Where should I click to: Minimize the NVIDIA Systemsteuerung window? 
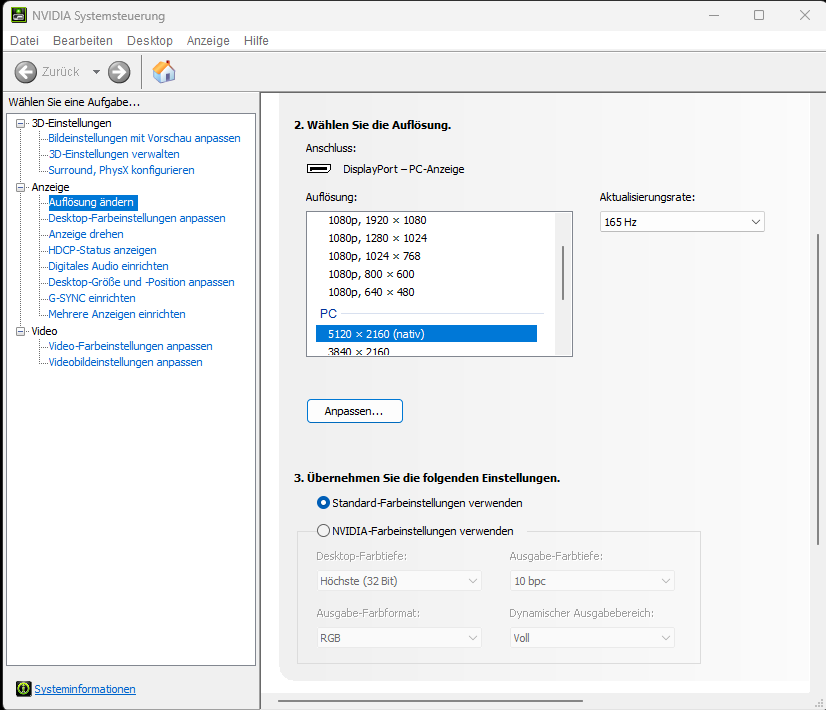[x=714, y=15]
